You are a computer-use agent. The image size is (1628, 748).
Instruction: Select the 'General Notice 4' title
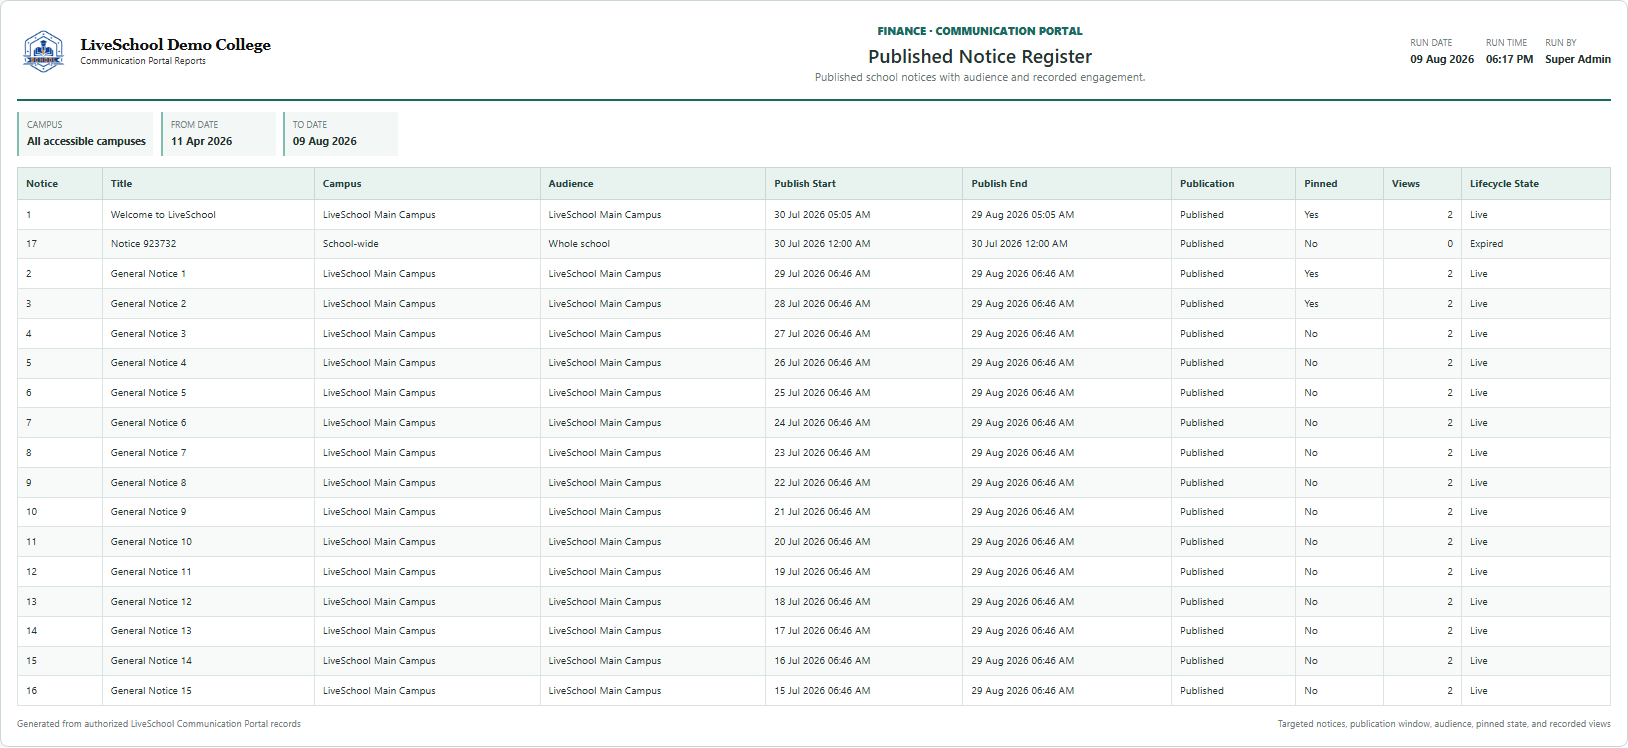[148, 363]
